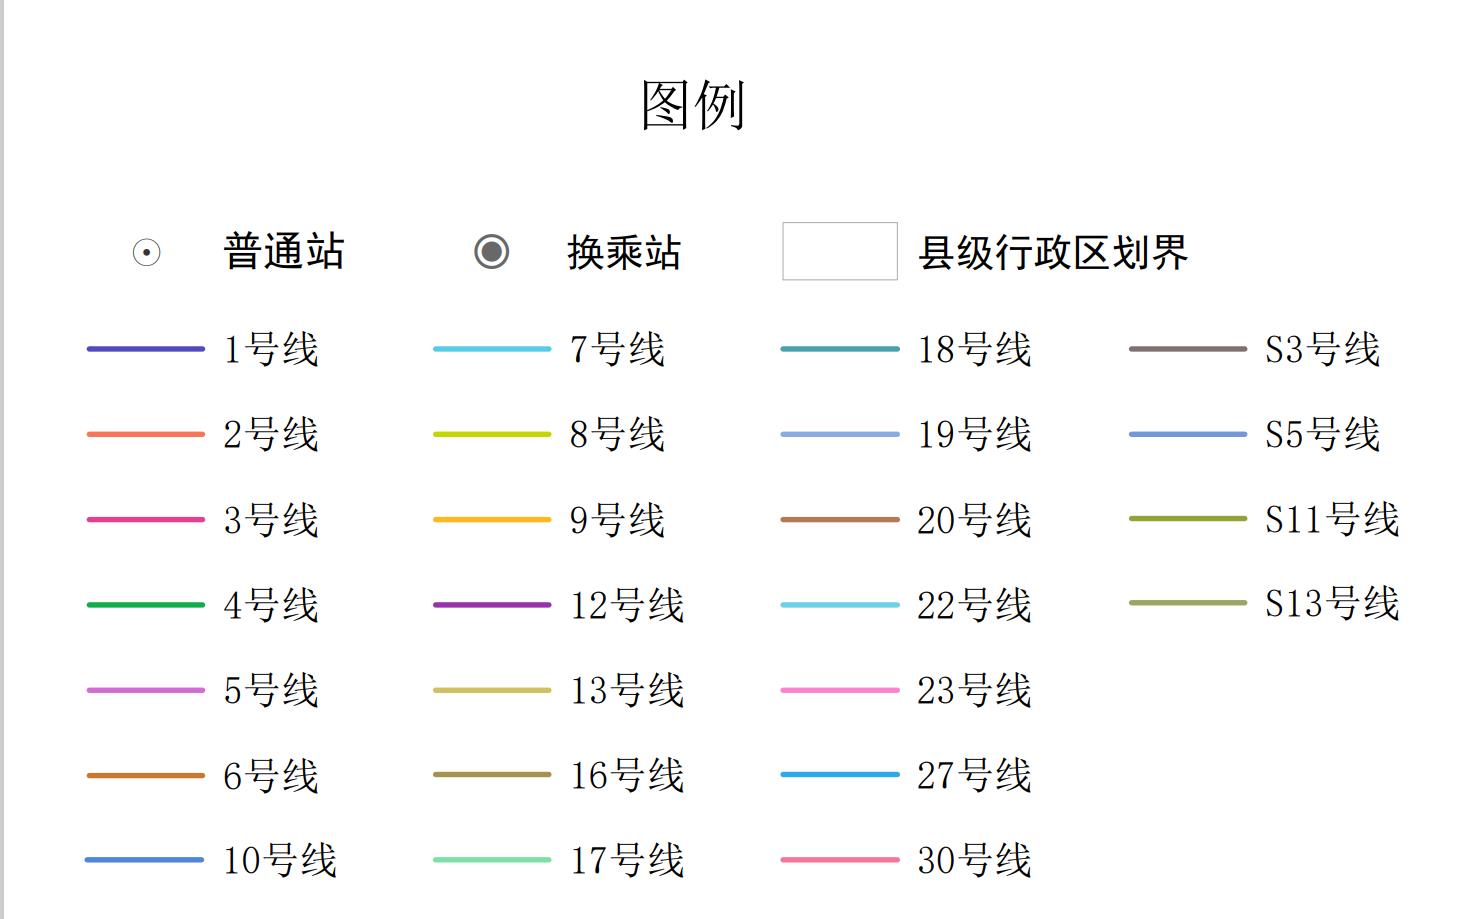Click the 图例 legend title
Image resolution: width=1477 pixels, height=919 pixels.
pyautogui.click(x=693, y=105)
